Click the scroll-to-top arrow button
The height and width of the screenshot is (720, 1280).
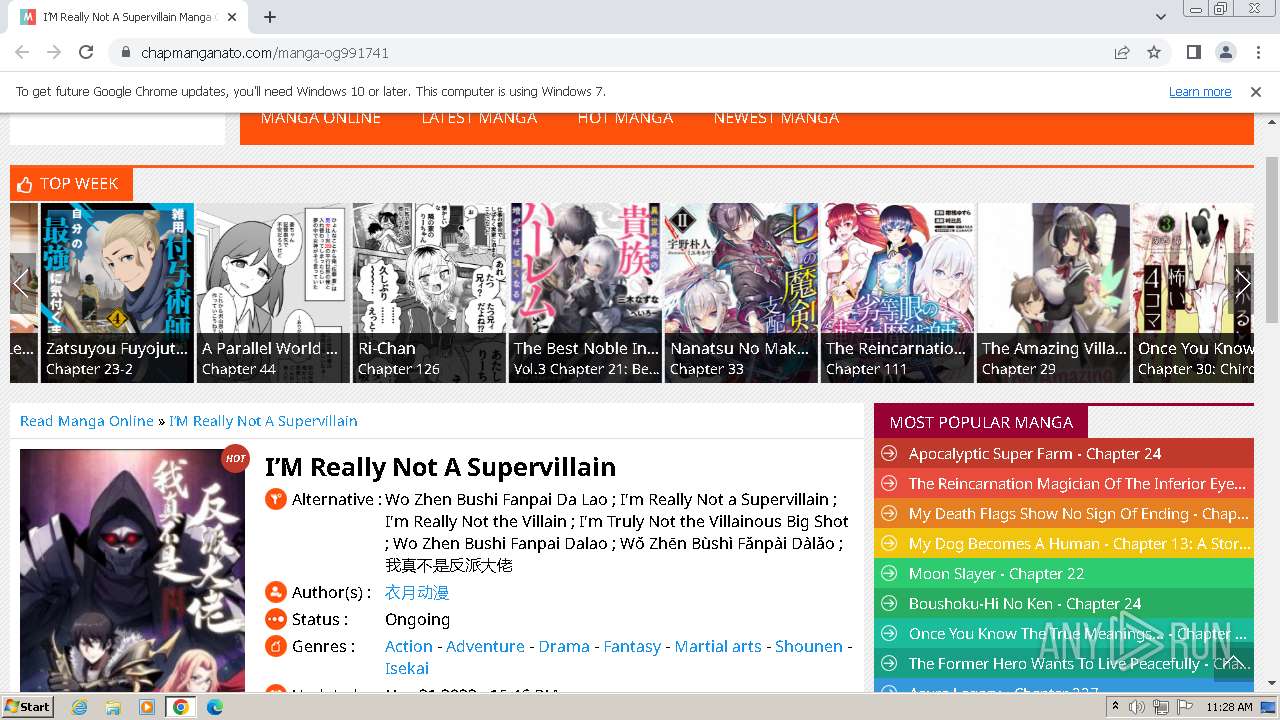coord(1233,662)
